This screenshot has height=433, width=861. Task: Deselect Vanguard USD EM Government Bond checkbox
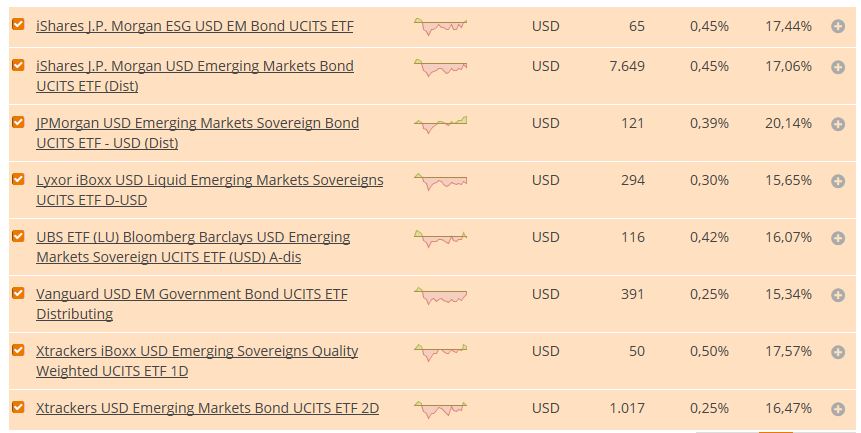pyautogui.click(x=18, y=294)
